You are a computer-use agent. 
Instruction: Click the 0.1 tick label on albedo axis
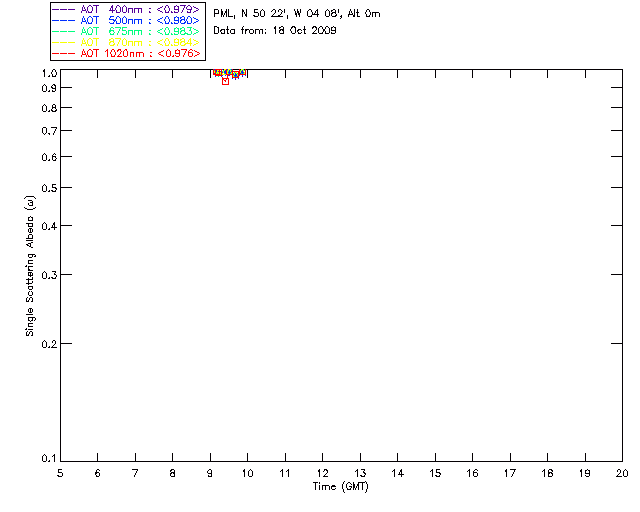click(x=49, y=459)
